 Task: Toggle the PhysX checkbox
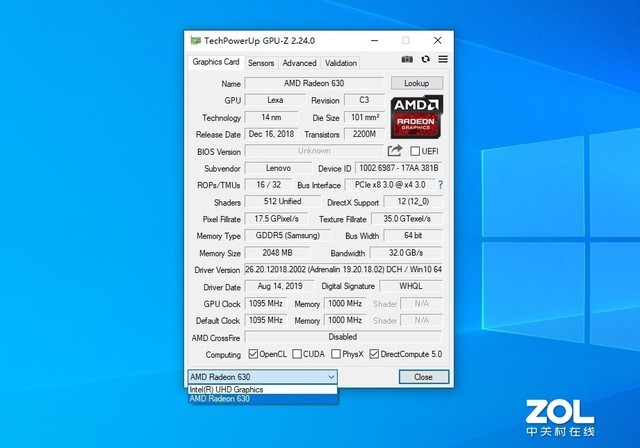tap(336, 354)
